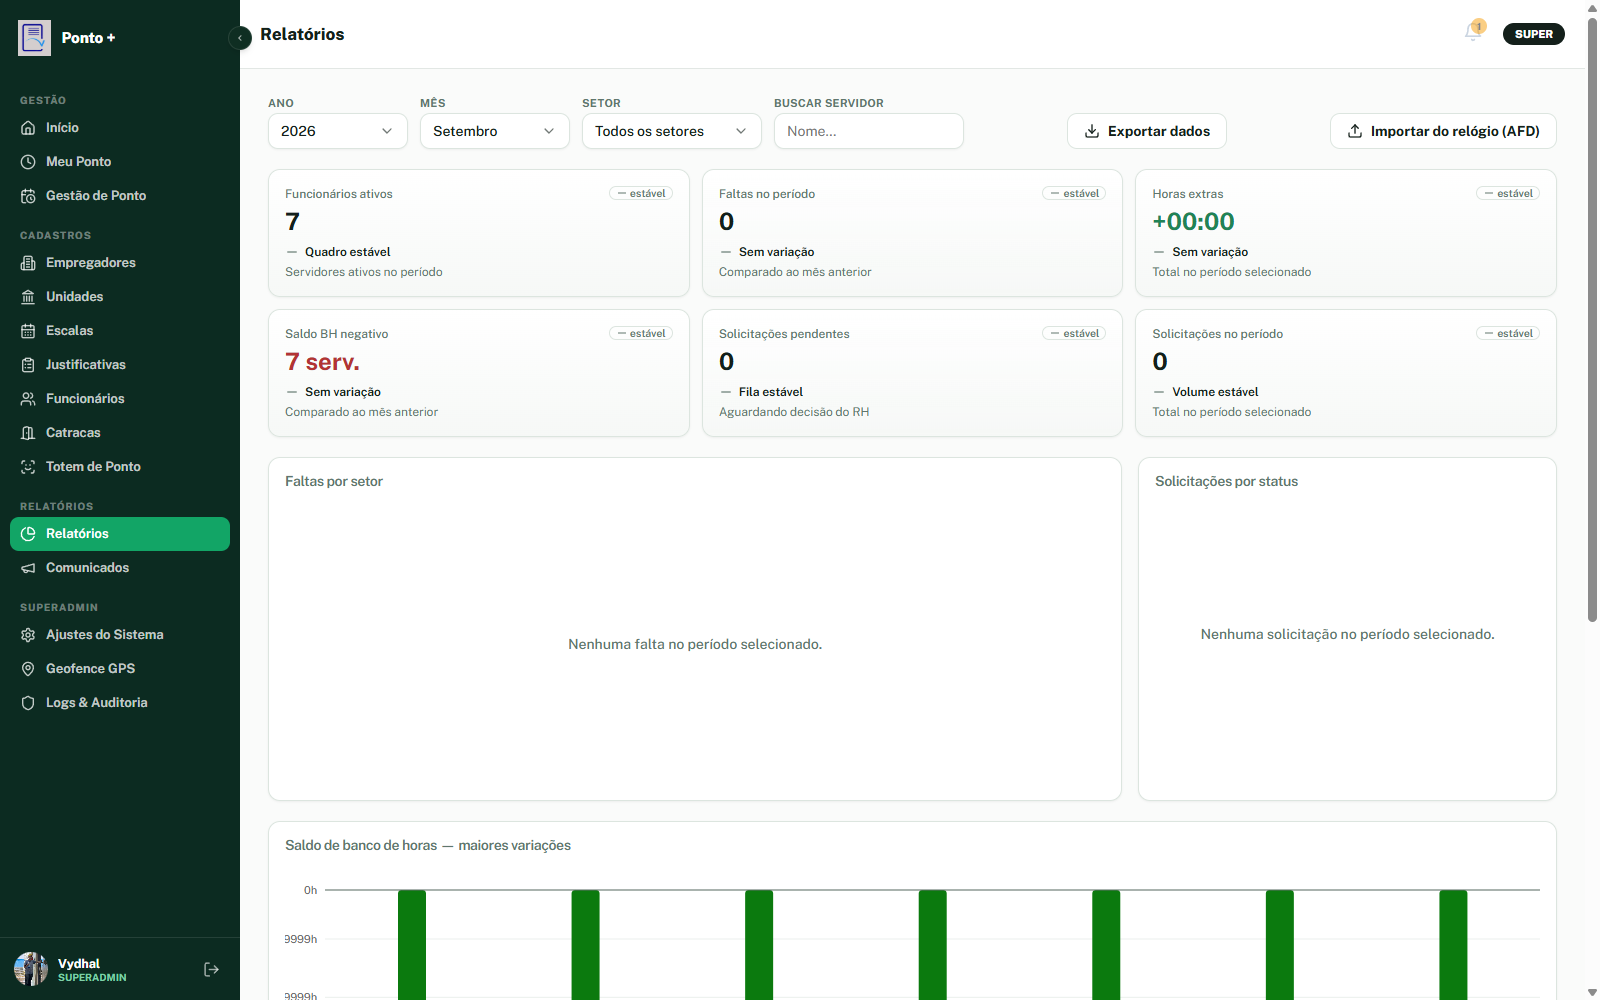The width and height of the screenshot is (1600, 1000).
Task: Click the Faltas por setor chart title
Action: pyautogui.click(x=334, y=482)
